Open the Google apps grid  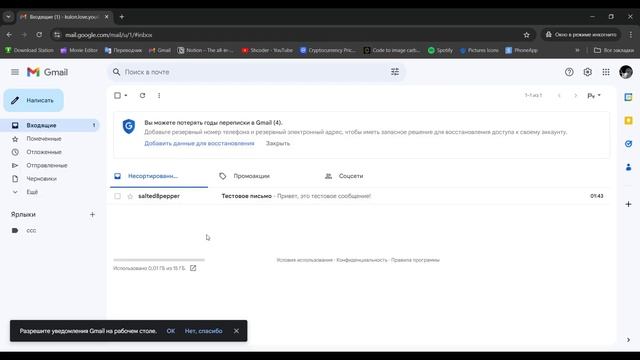[x=606, y=72]
